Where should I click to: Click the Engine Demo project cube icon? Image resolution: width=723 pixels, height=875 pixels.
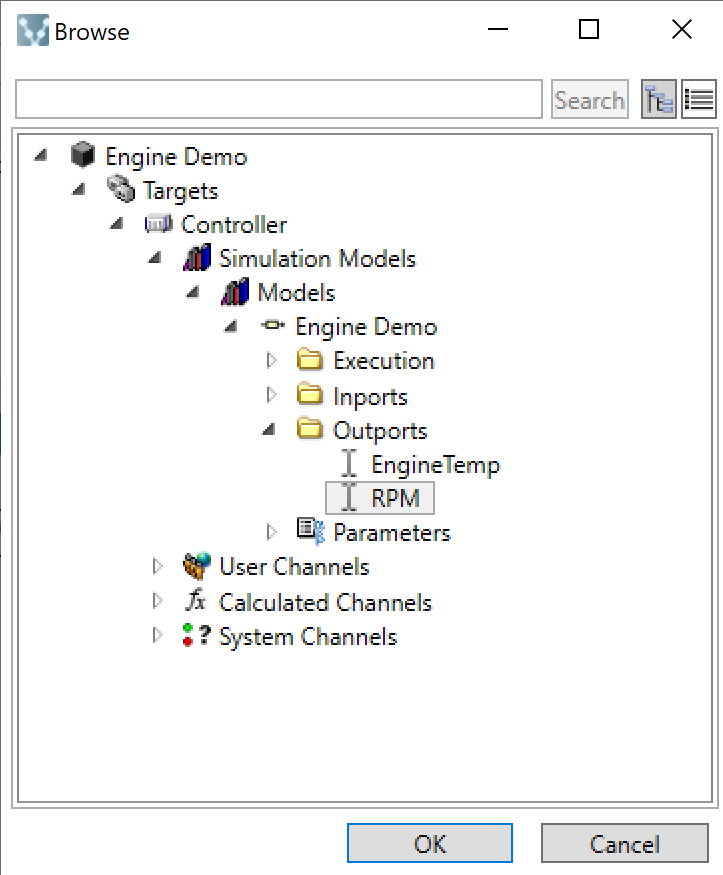[83, 156]
